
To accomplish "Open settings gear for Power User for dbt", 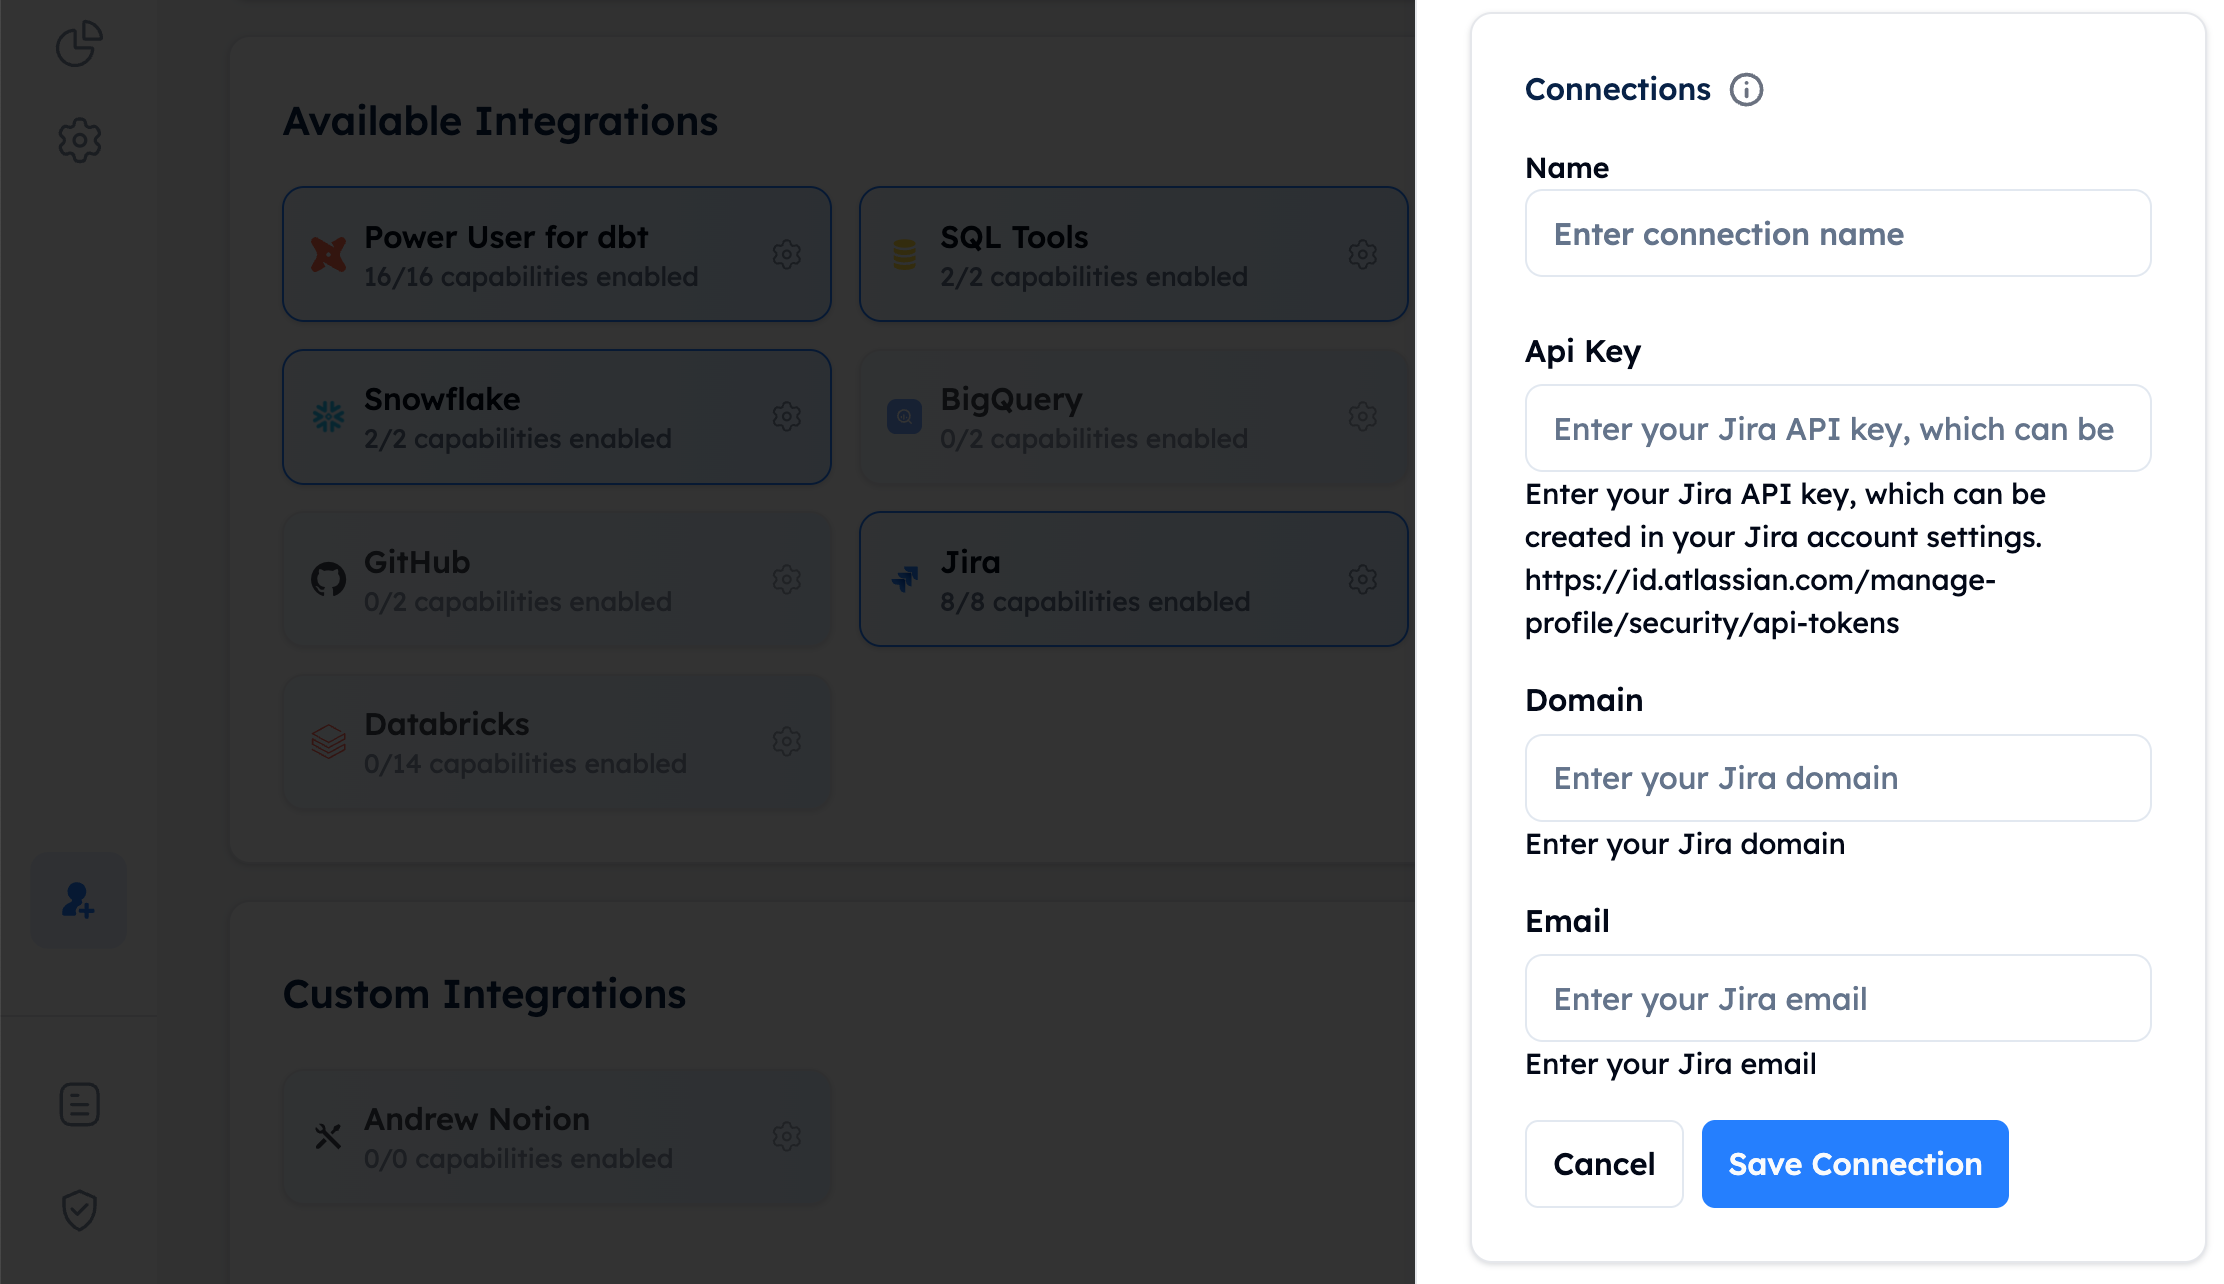I will pos(787,254).
